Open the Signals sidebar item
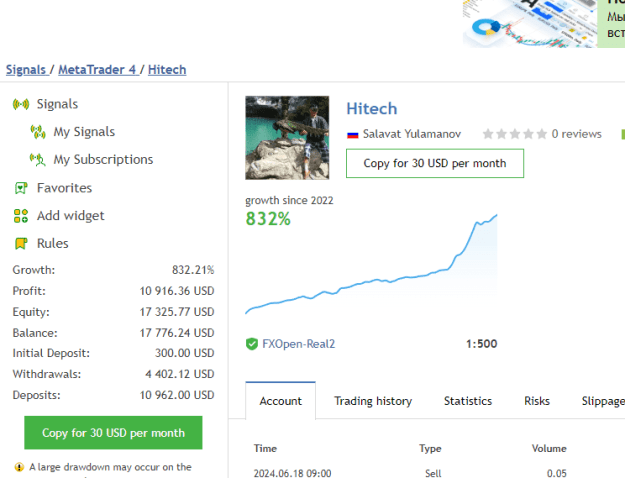Viewport: 625px width, 478px height. (57, 104)
